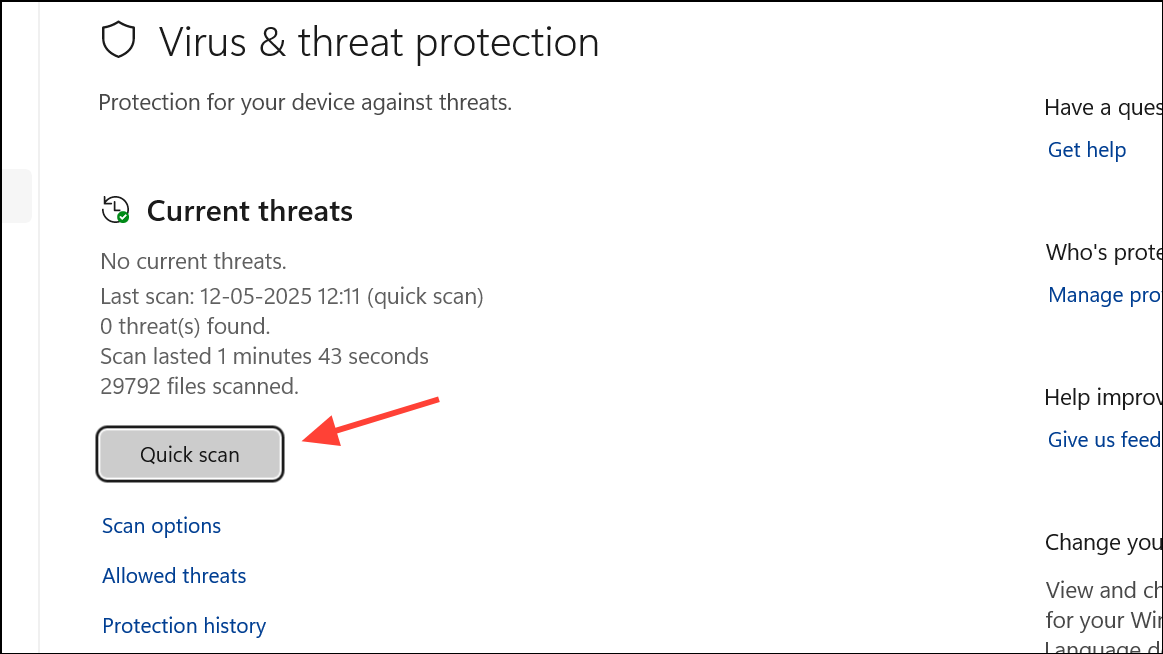Click the Last scan date line

291,297
